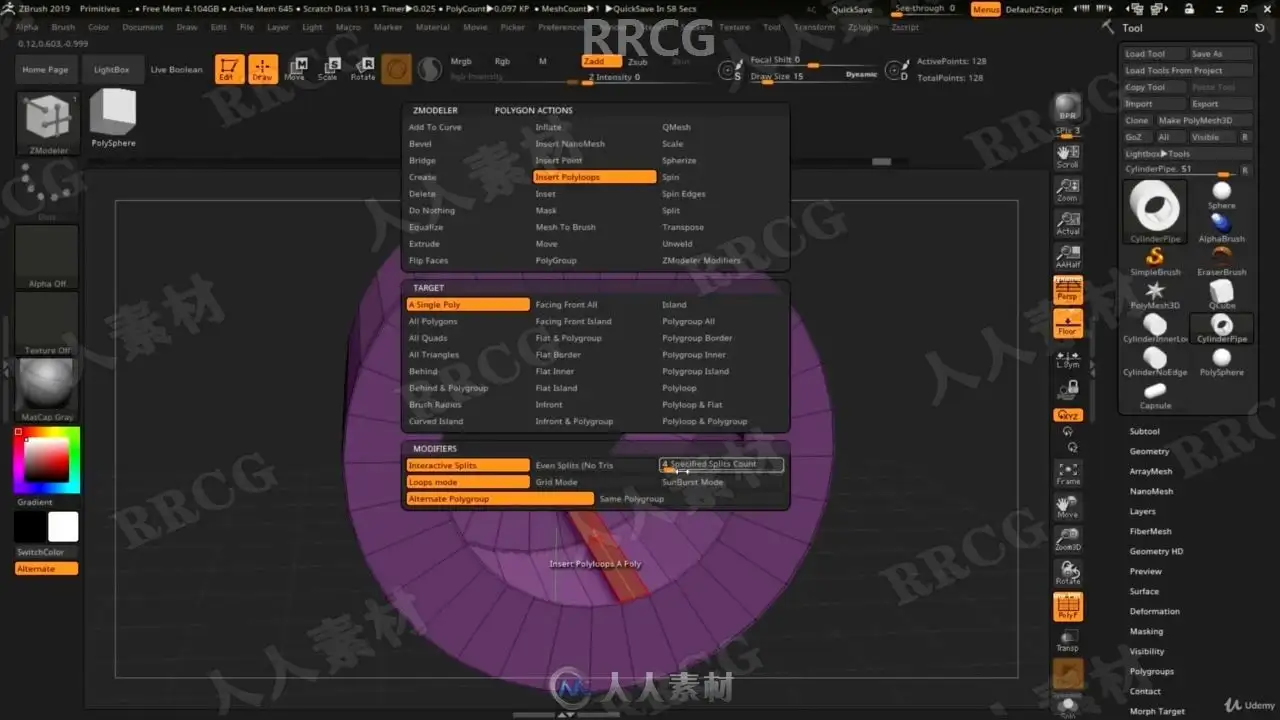Pick the Sphere tool in Tool panel
This screenshot has width=1280, height=720.
click(1221, 194)
